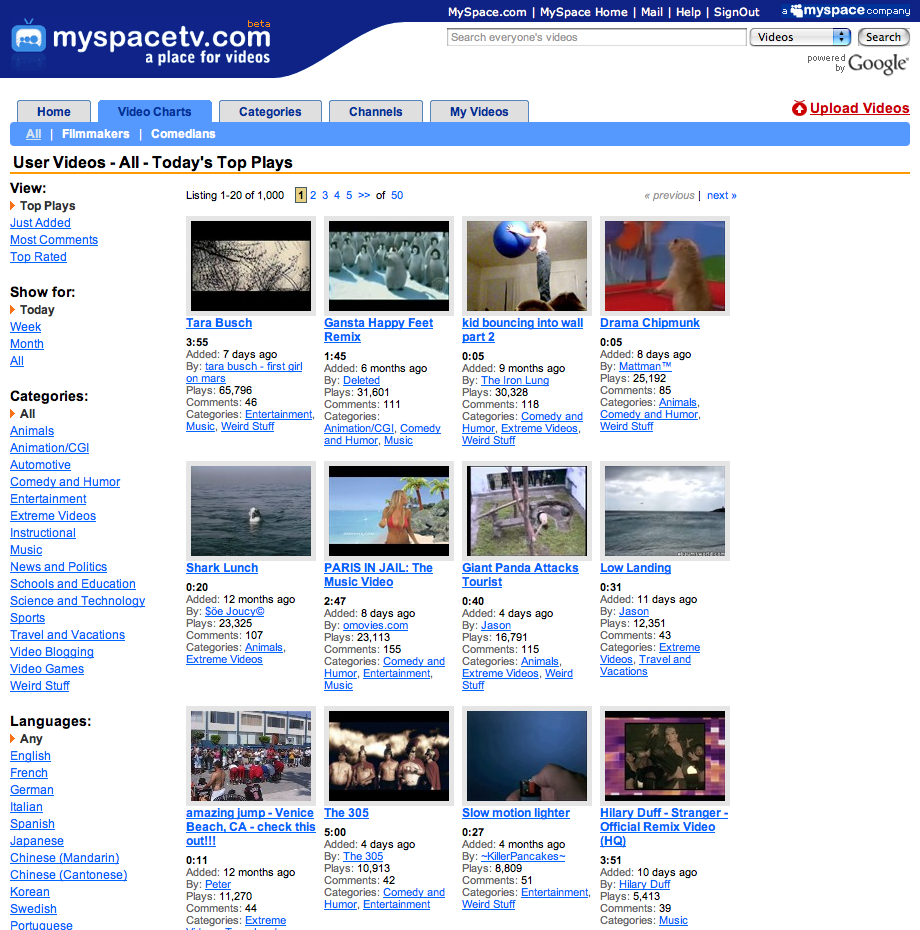Open uploader Mattman™ profile link
This screenshot has width=920, height=930.
click(645, 366)
